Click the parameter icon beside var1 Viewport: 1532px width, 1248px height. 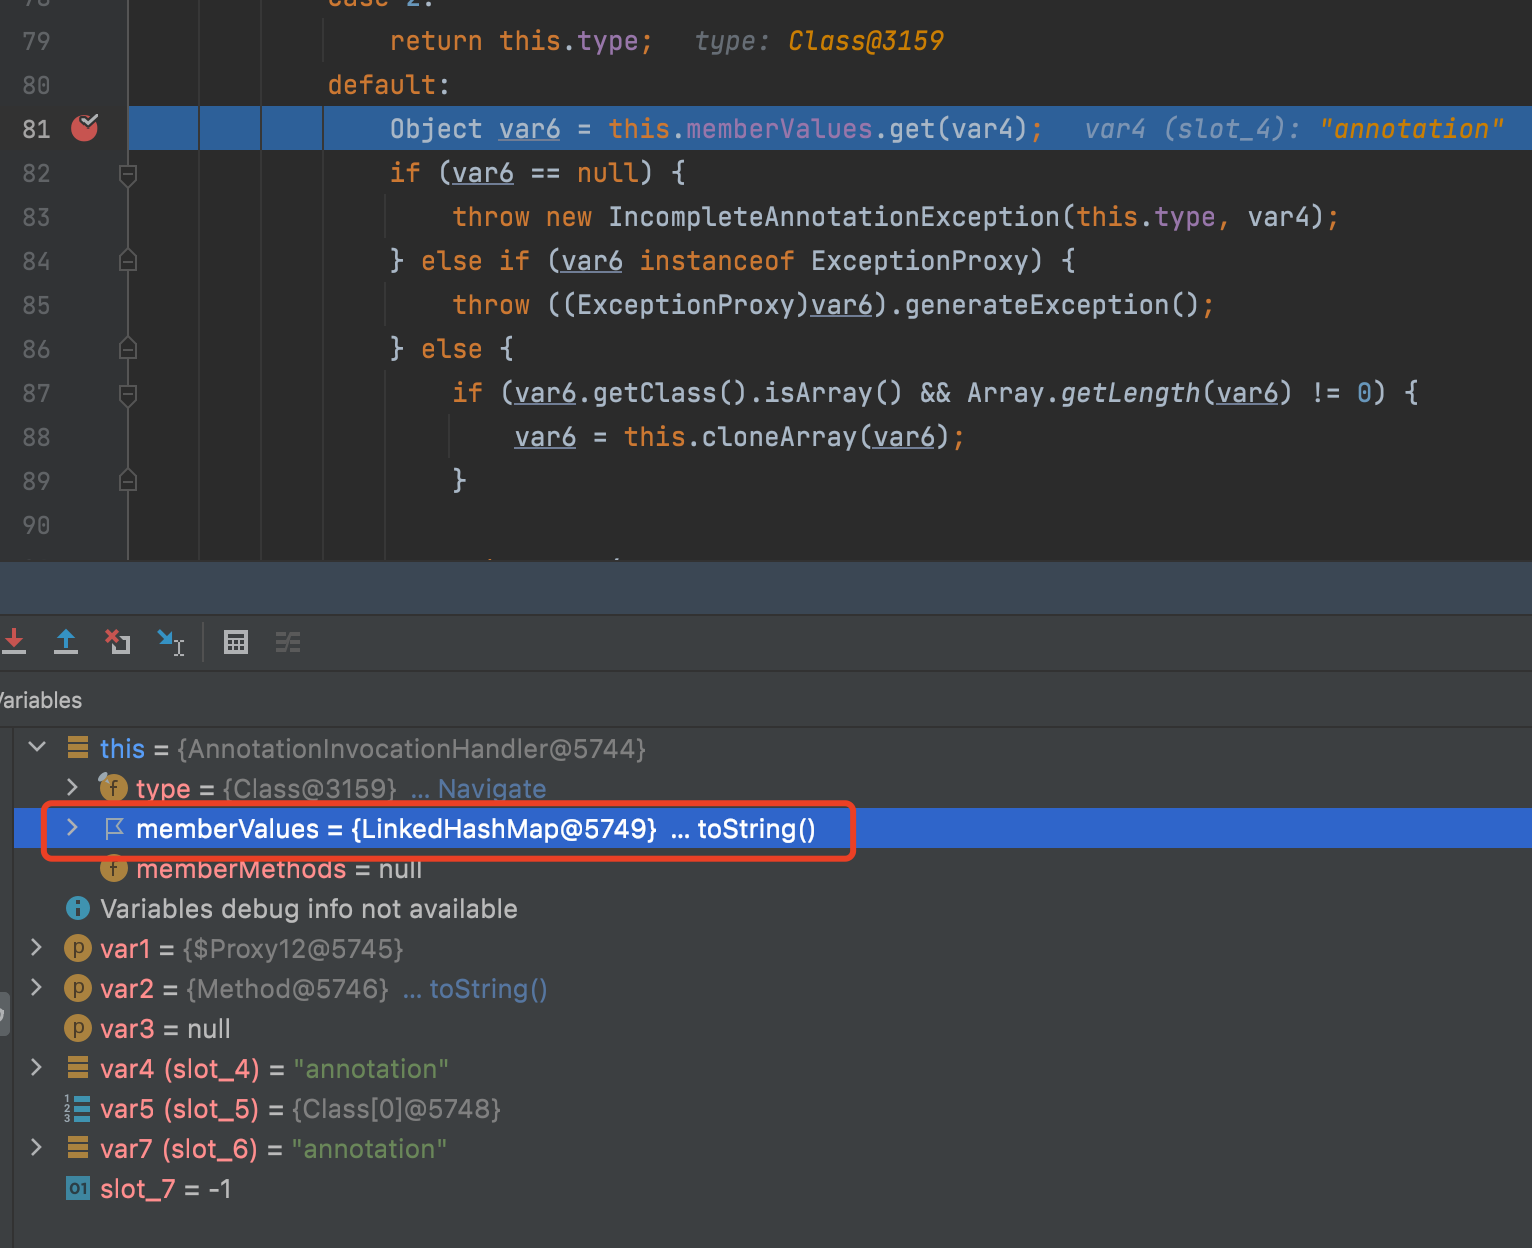[77, 948]
